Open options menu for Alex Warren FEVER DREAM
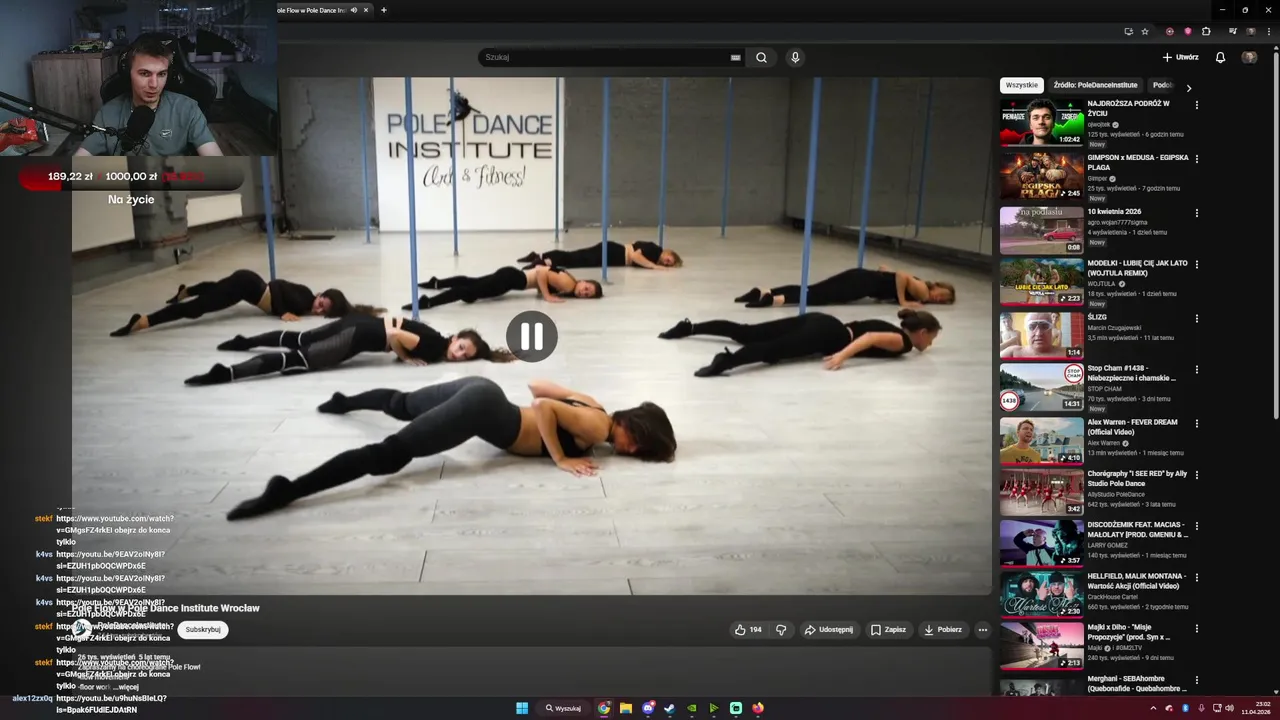The width and height of the screenshot is (1280, 720). pyautogui.click(x=1196, y=424)
